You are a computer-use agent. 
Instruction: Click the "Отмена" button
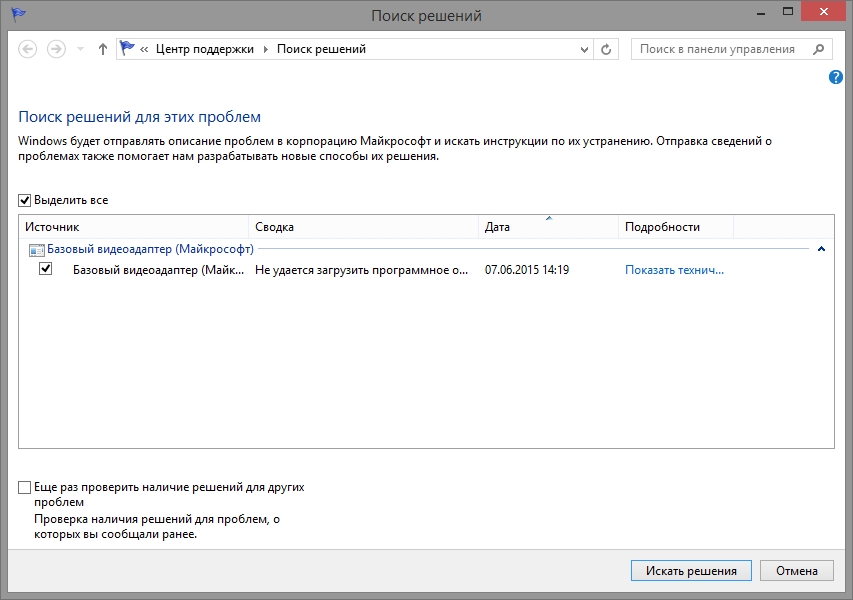(x=796, y=571)
